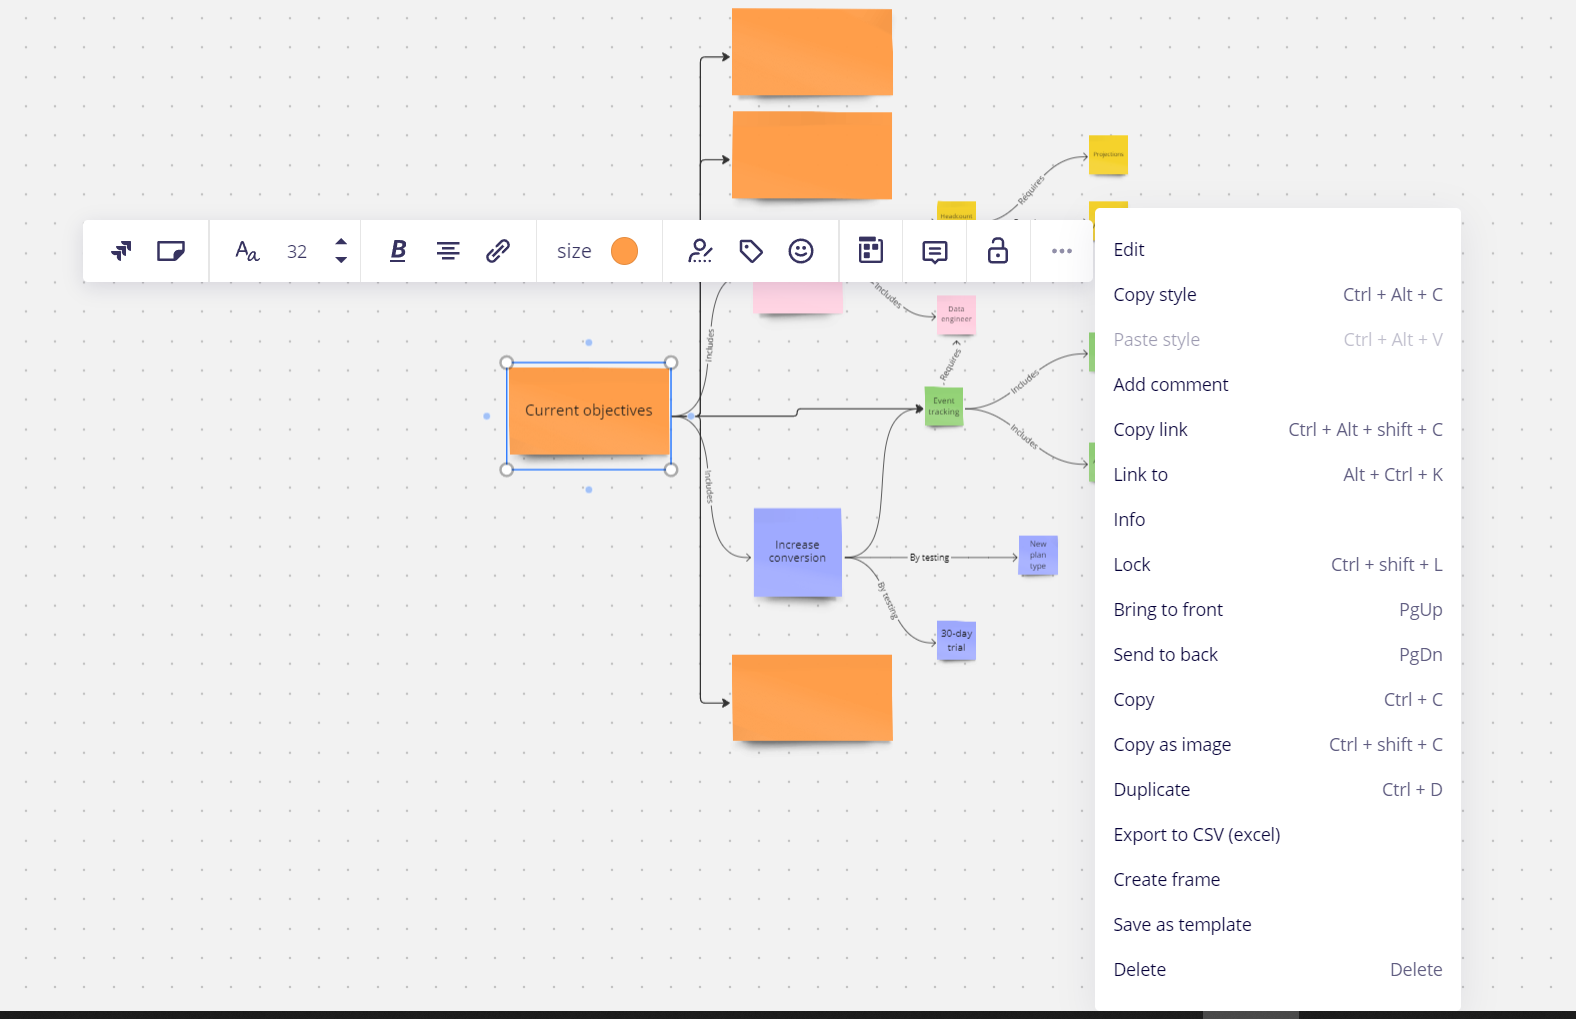Select the Data engineer pink note
Image resolution: width=1576 pixels, height=1019 pixels.
[956, 314]
